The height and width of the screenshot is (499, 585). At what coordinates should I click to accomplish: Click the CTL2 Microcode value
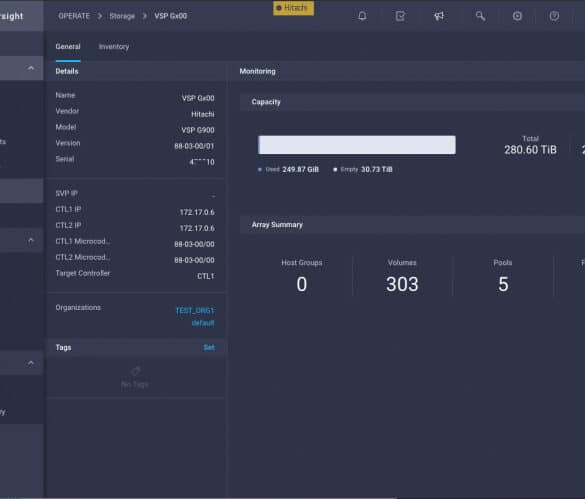coord(194,261)
